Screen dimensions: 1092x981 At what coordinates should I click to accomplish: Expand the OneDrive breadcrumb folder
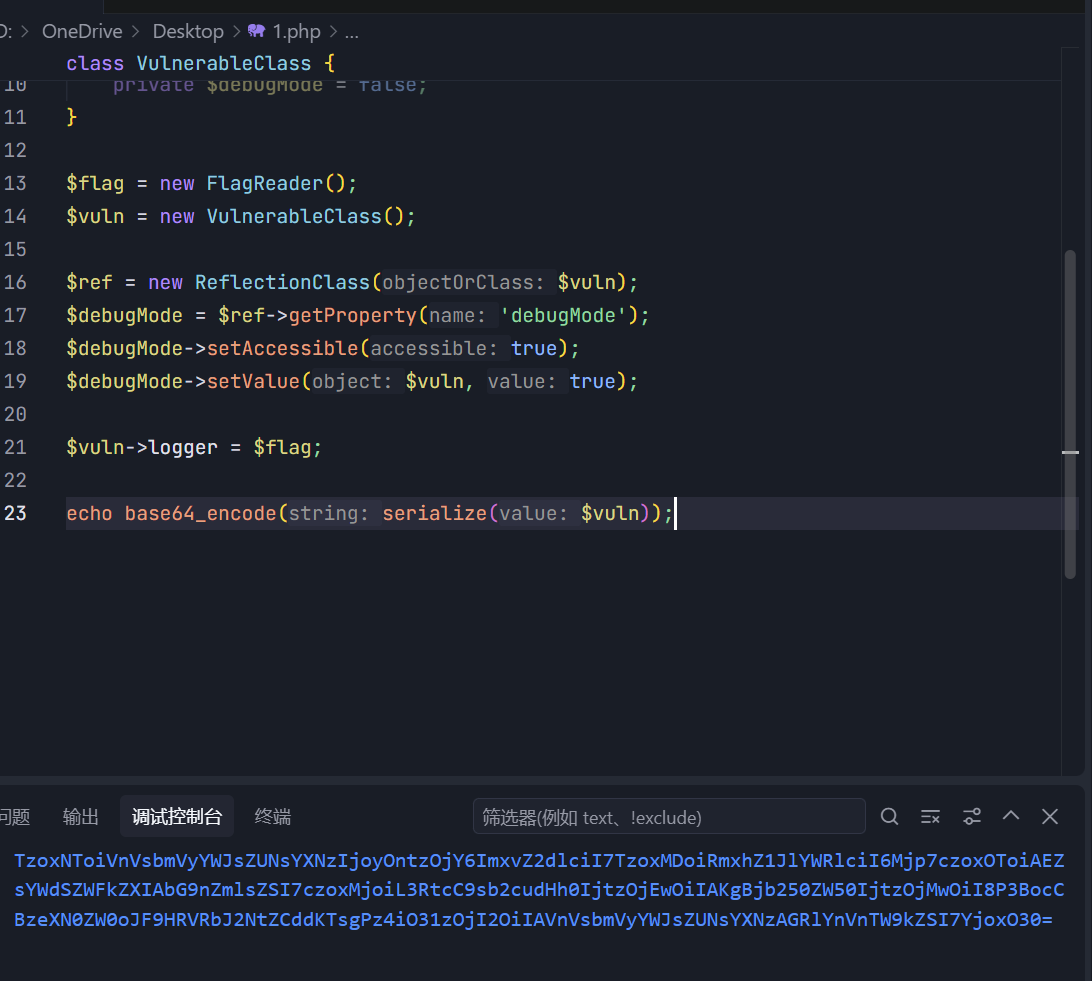click(82, 31)
